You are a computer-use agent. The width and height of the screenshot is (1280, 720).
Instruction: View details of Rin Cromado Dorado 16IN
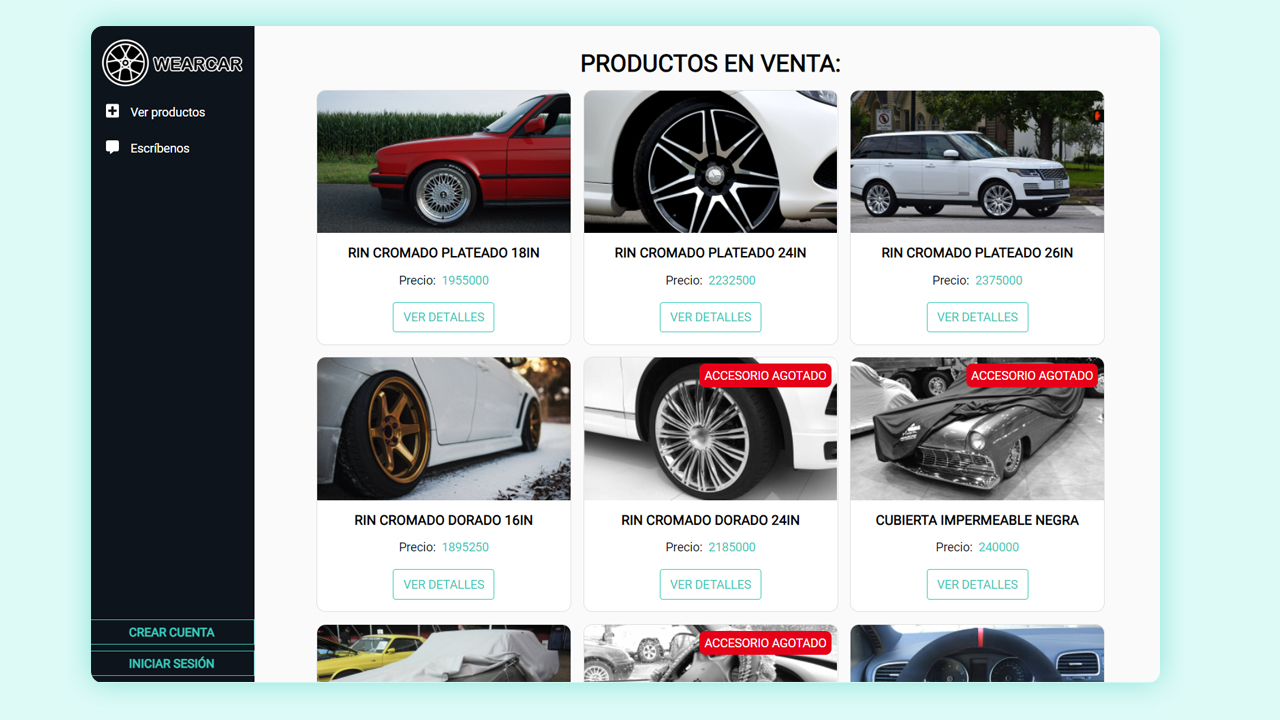click(x=443, y=584)
